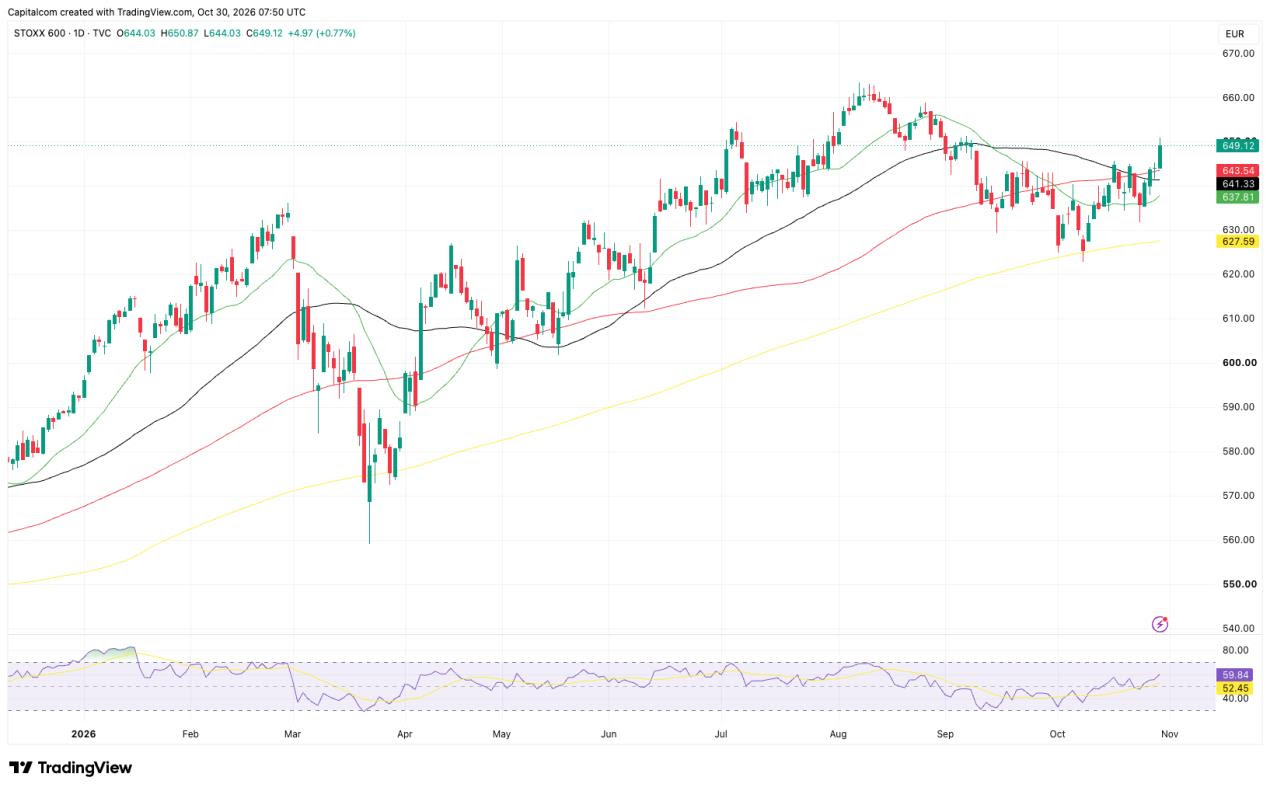Image resolution: width=1270 pixels, height=791 pixels.
Task: Select the STOXX 600 symbol legend title
Action: 40,33
